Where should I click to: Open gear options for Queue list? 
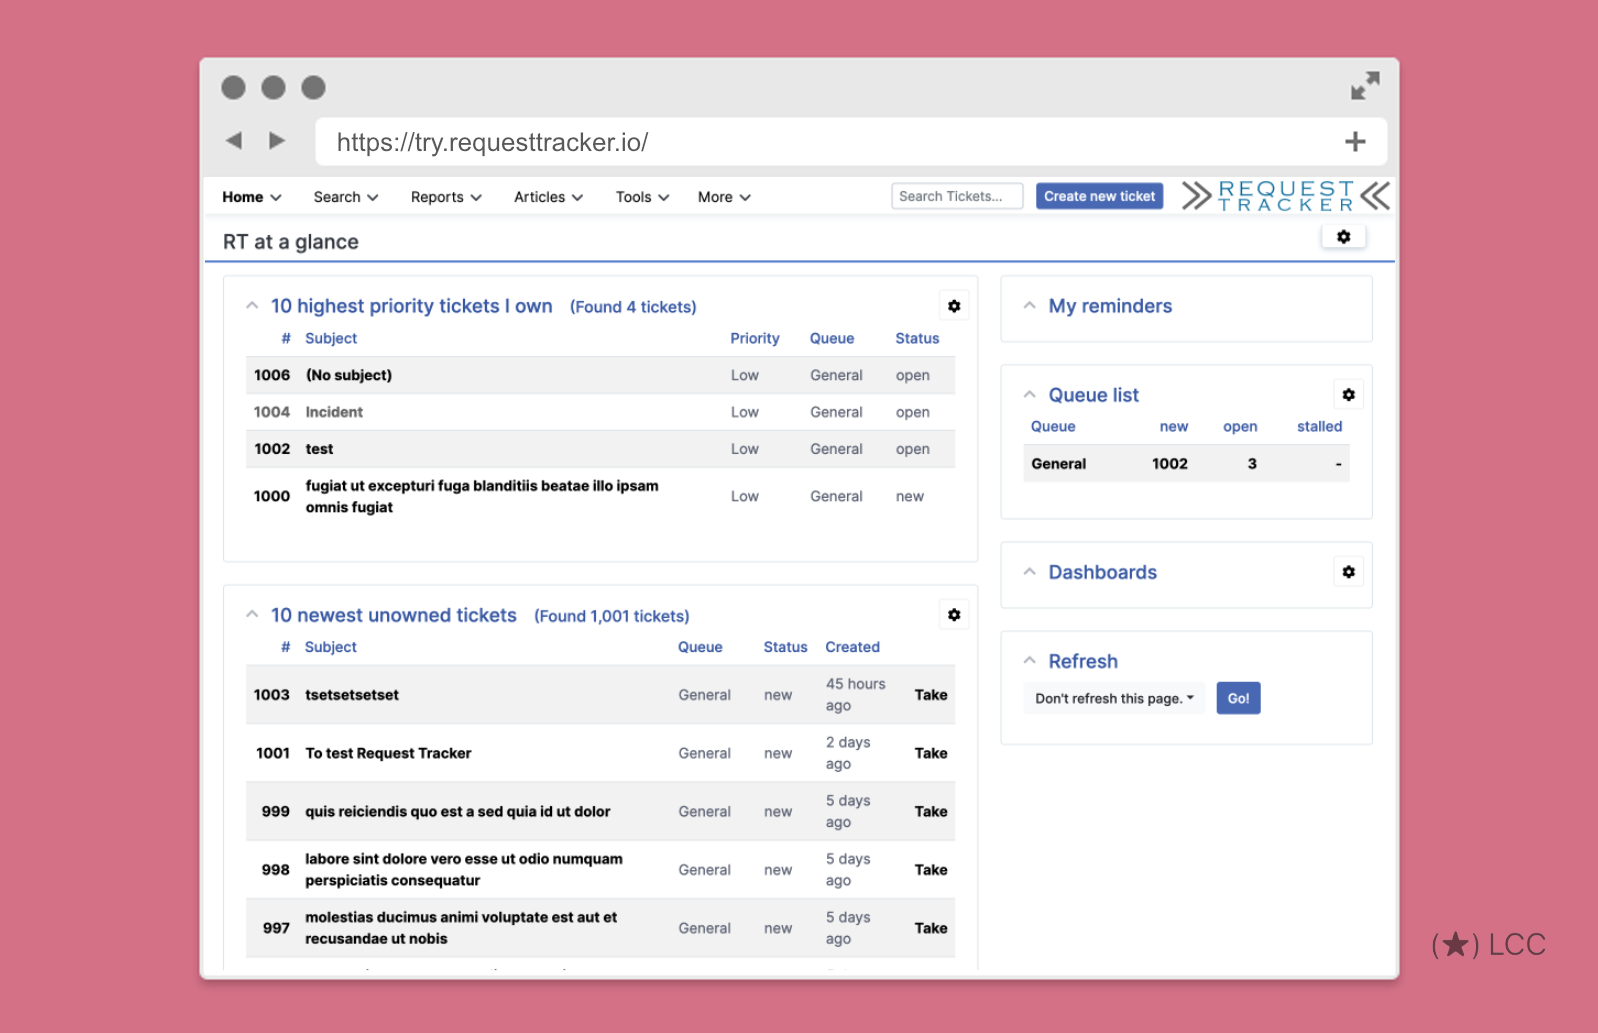(1348, 395)
